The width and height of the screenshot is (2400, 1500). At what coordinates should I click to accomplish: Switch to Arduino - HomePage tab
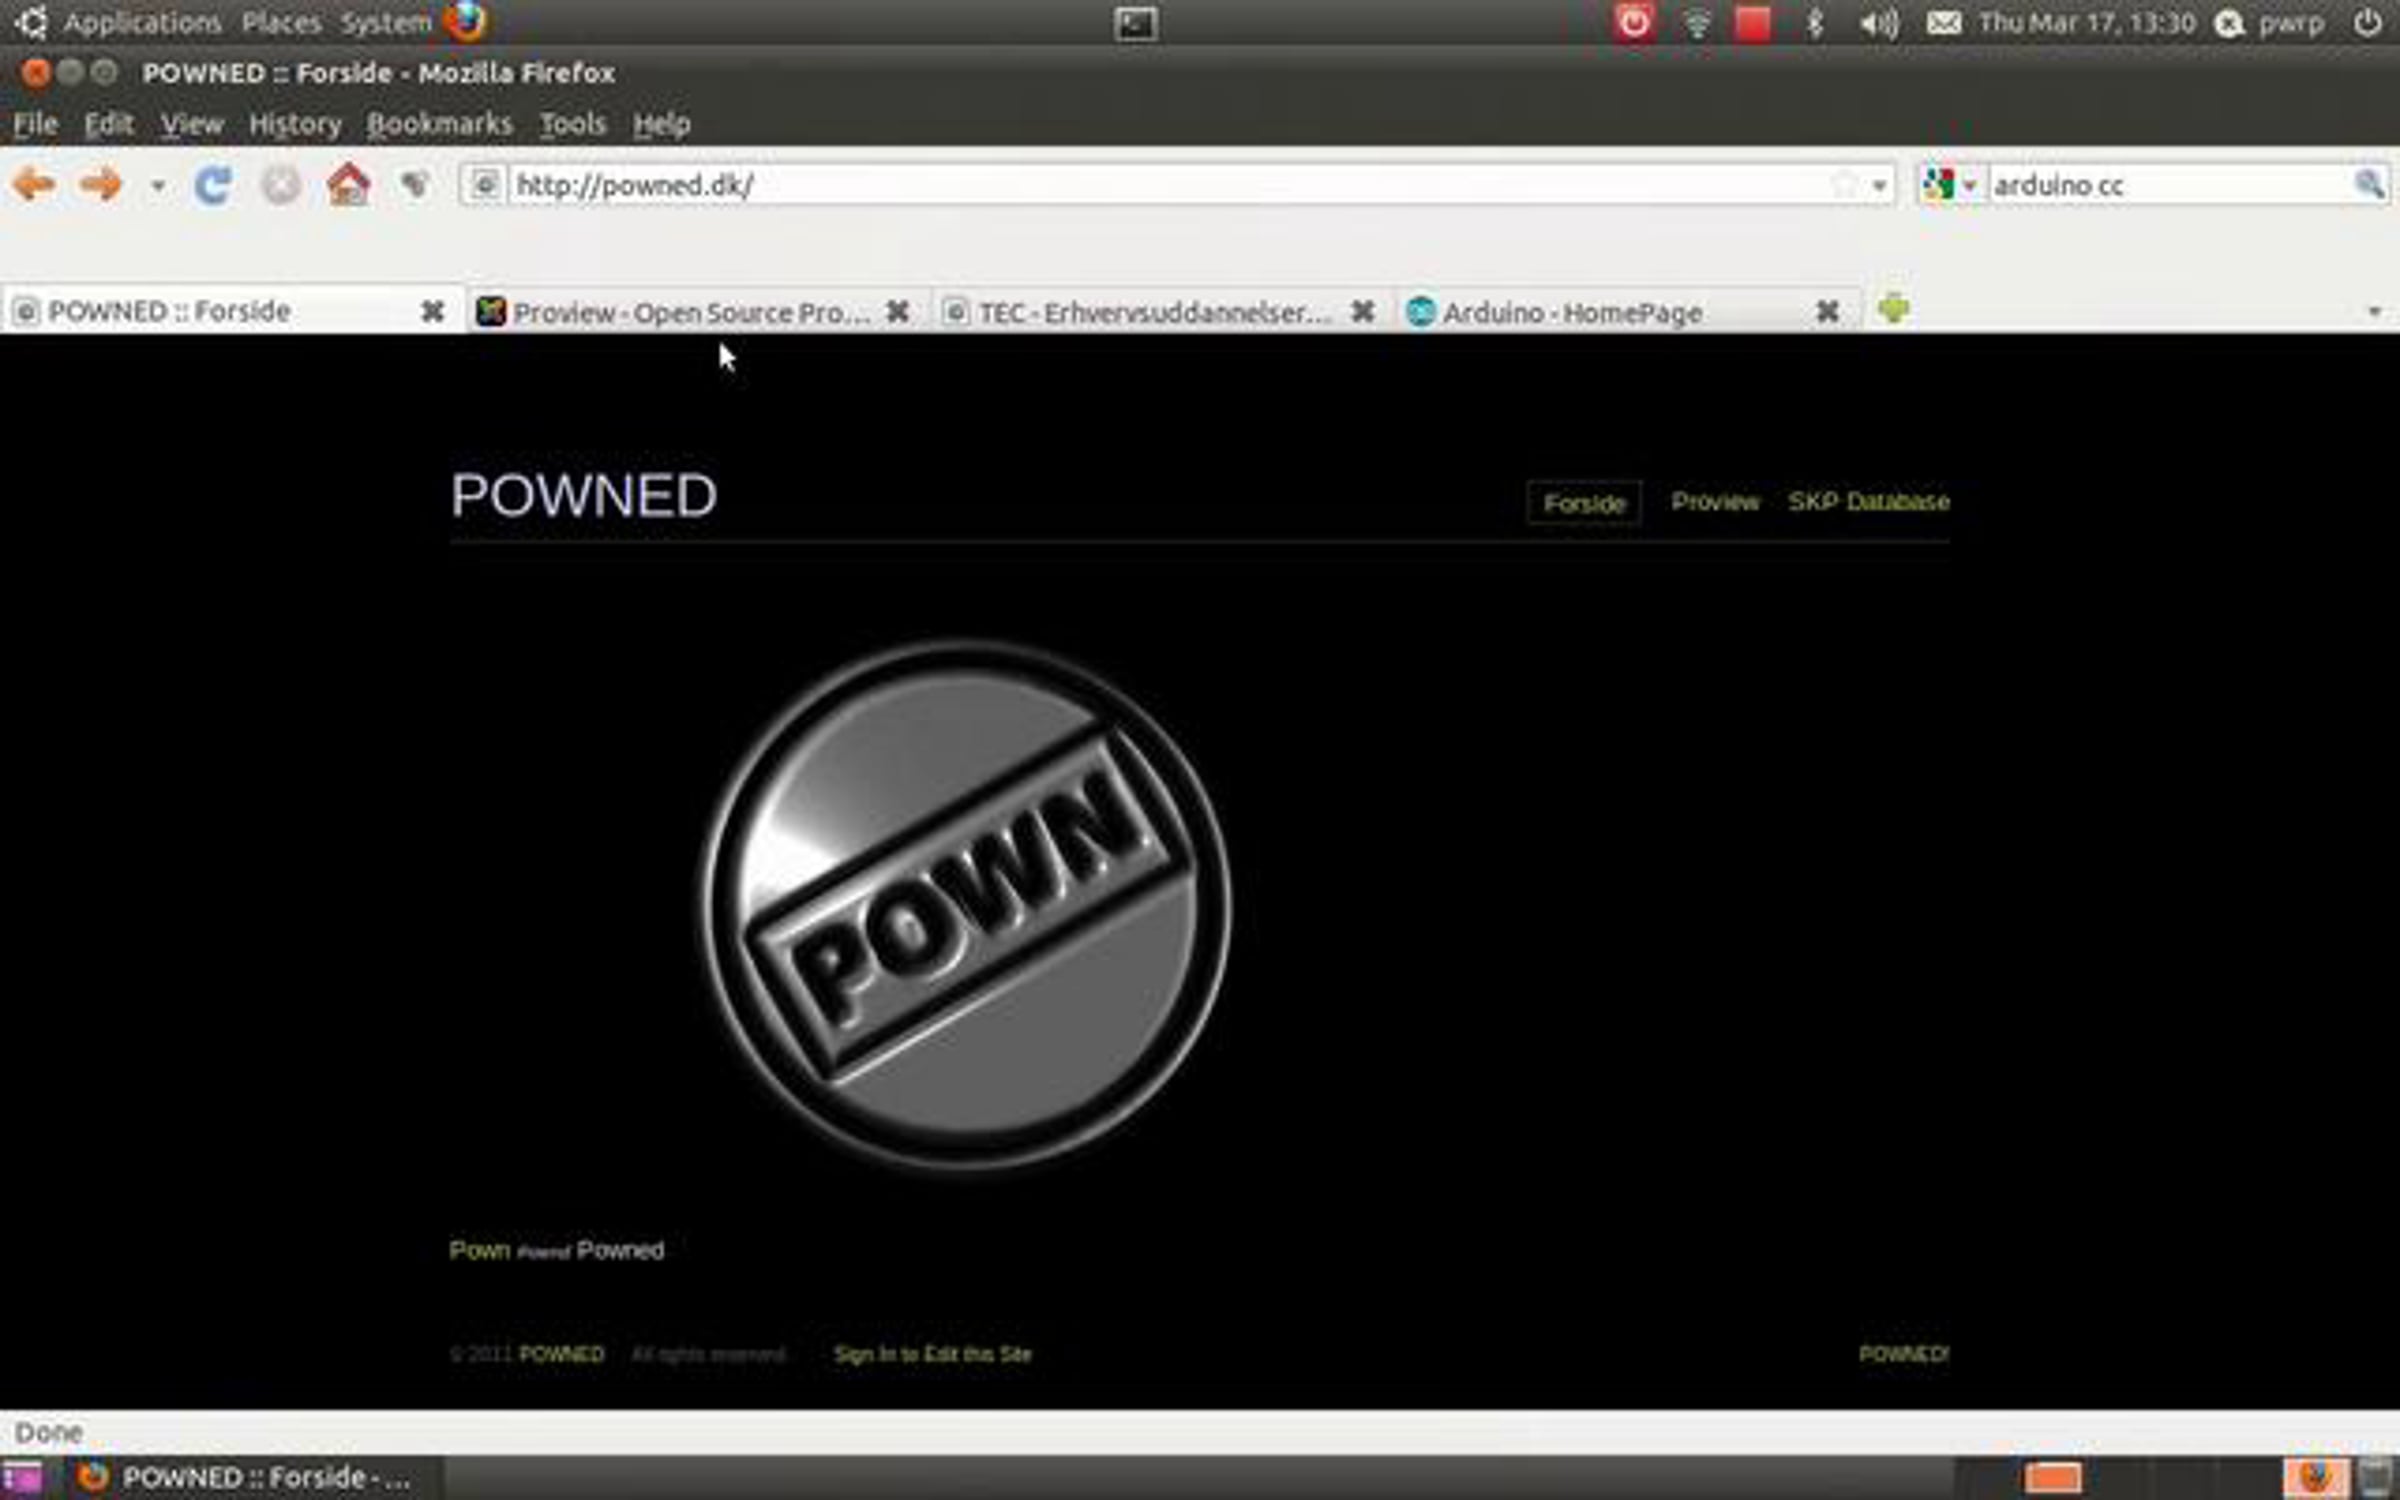tap(1572, 313)
